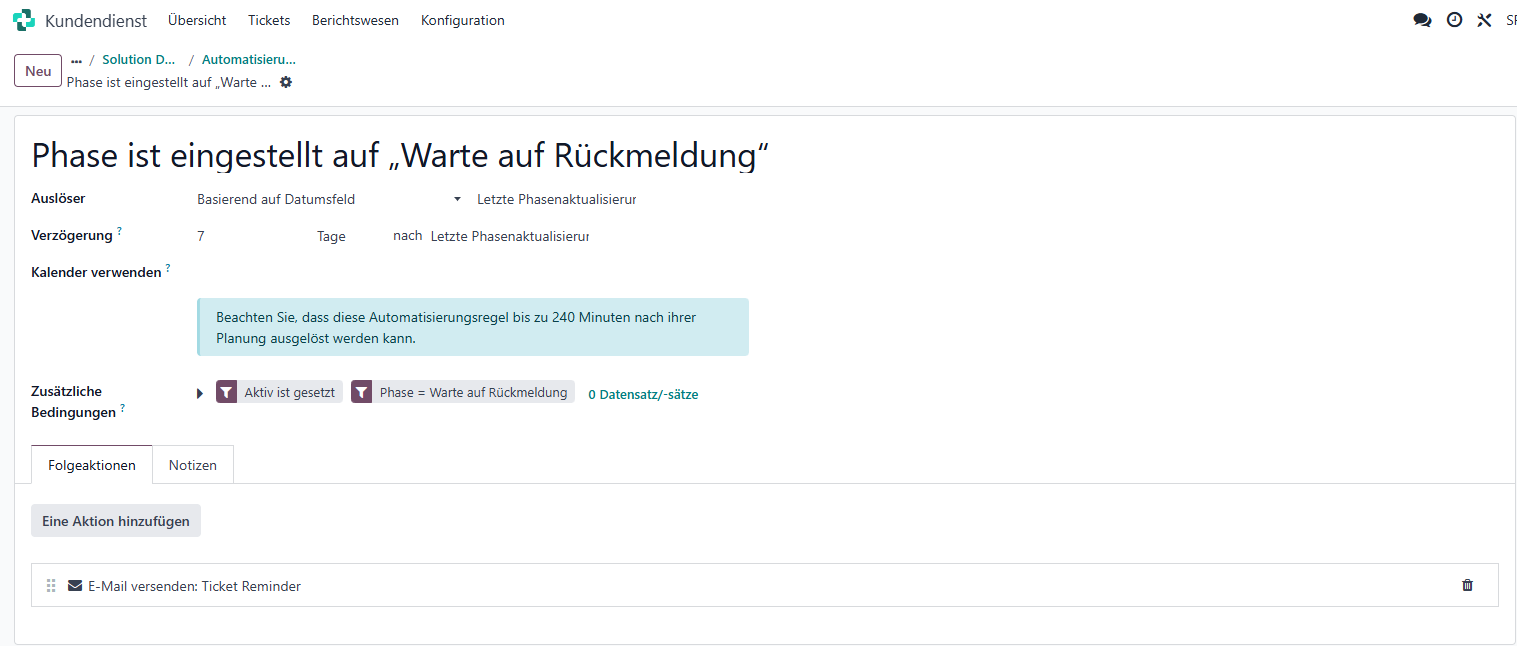Delete the Ticket Reminder action with trash icon

1468,586
